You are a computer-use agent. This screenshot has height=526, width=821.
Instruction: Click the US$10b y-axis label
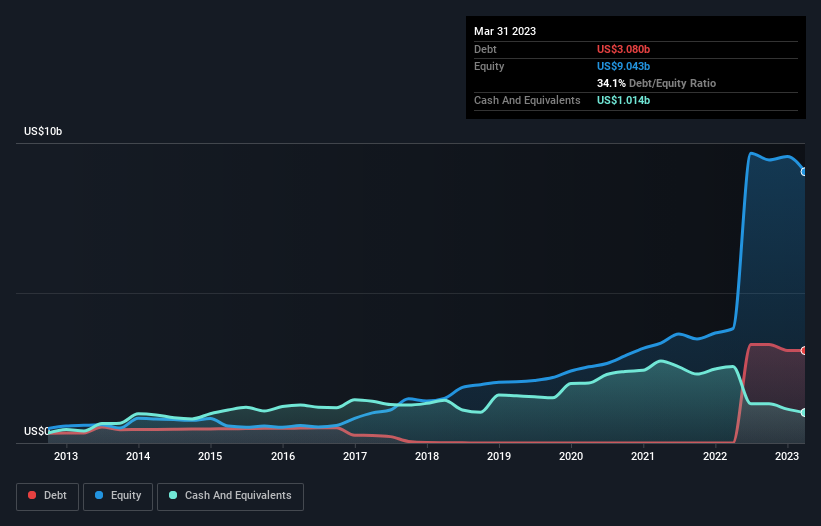[43, 131]
